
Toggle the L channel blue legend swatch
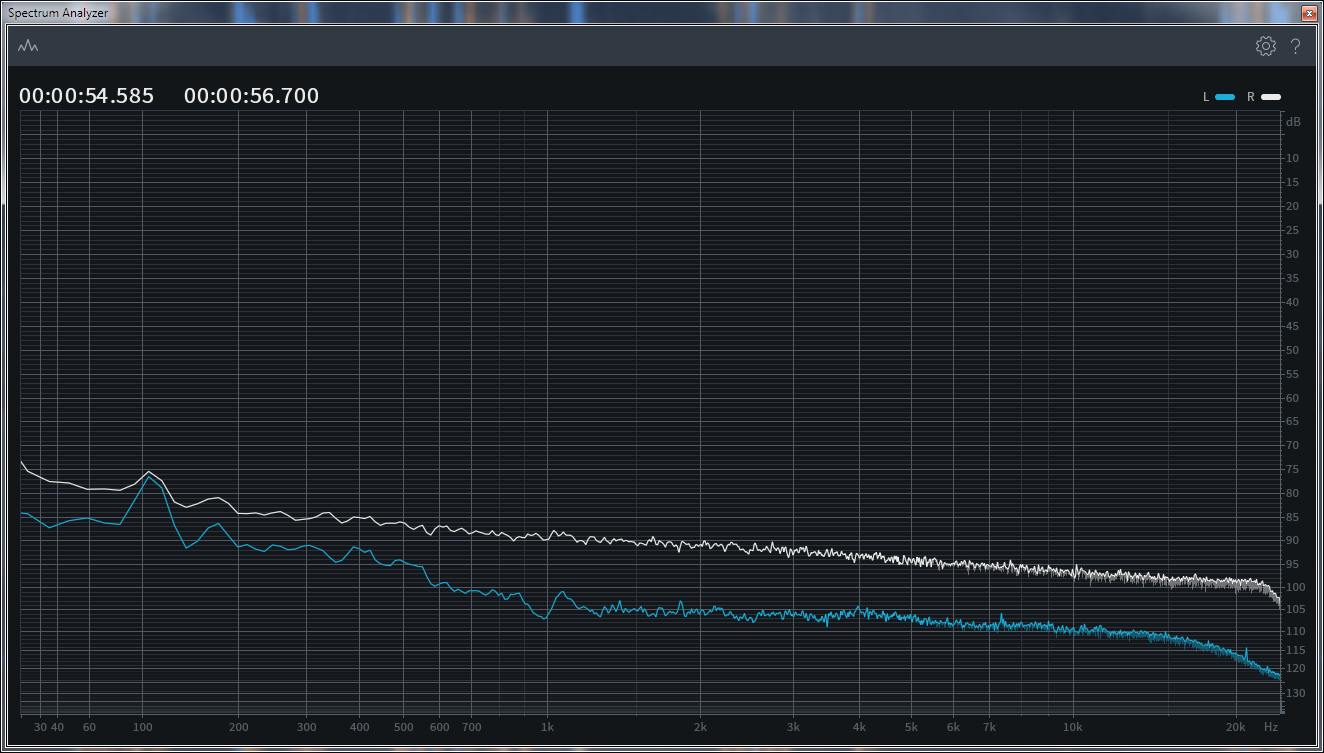tap(1225, 97)
